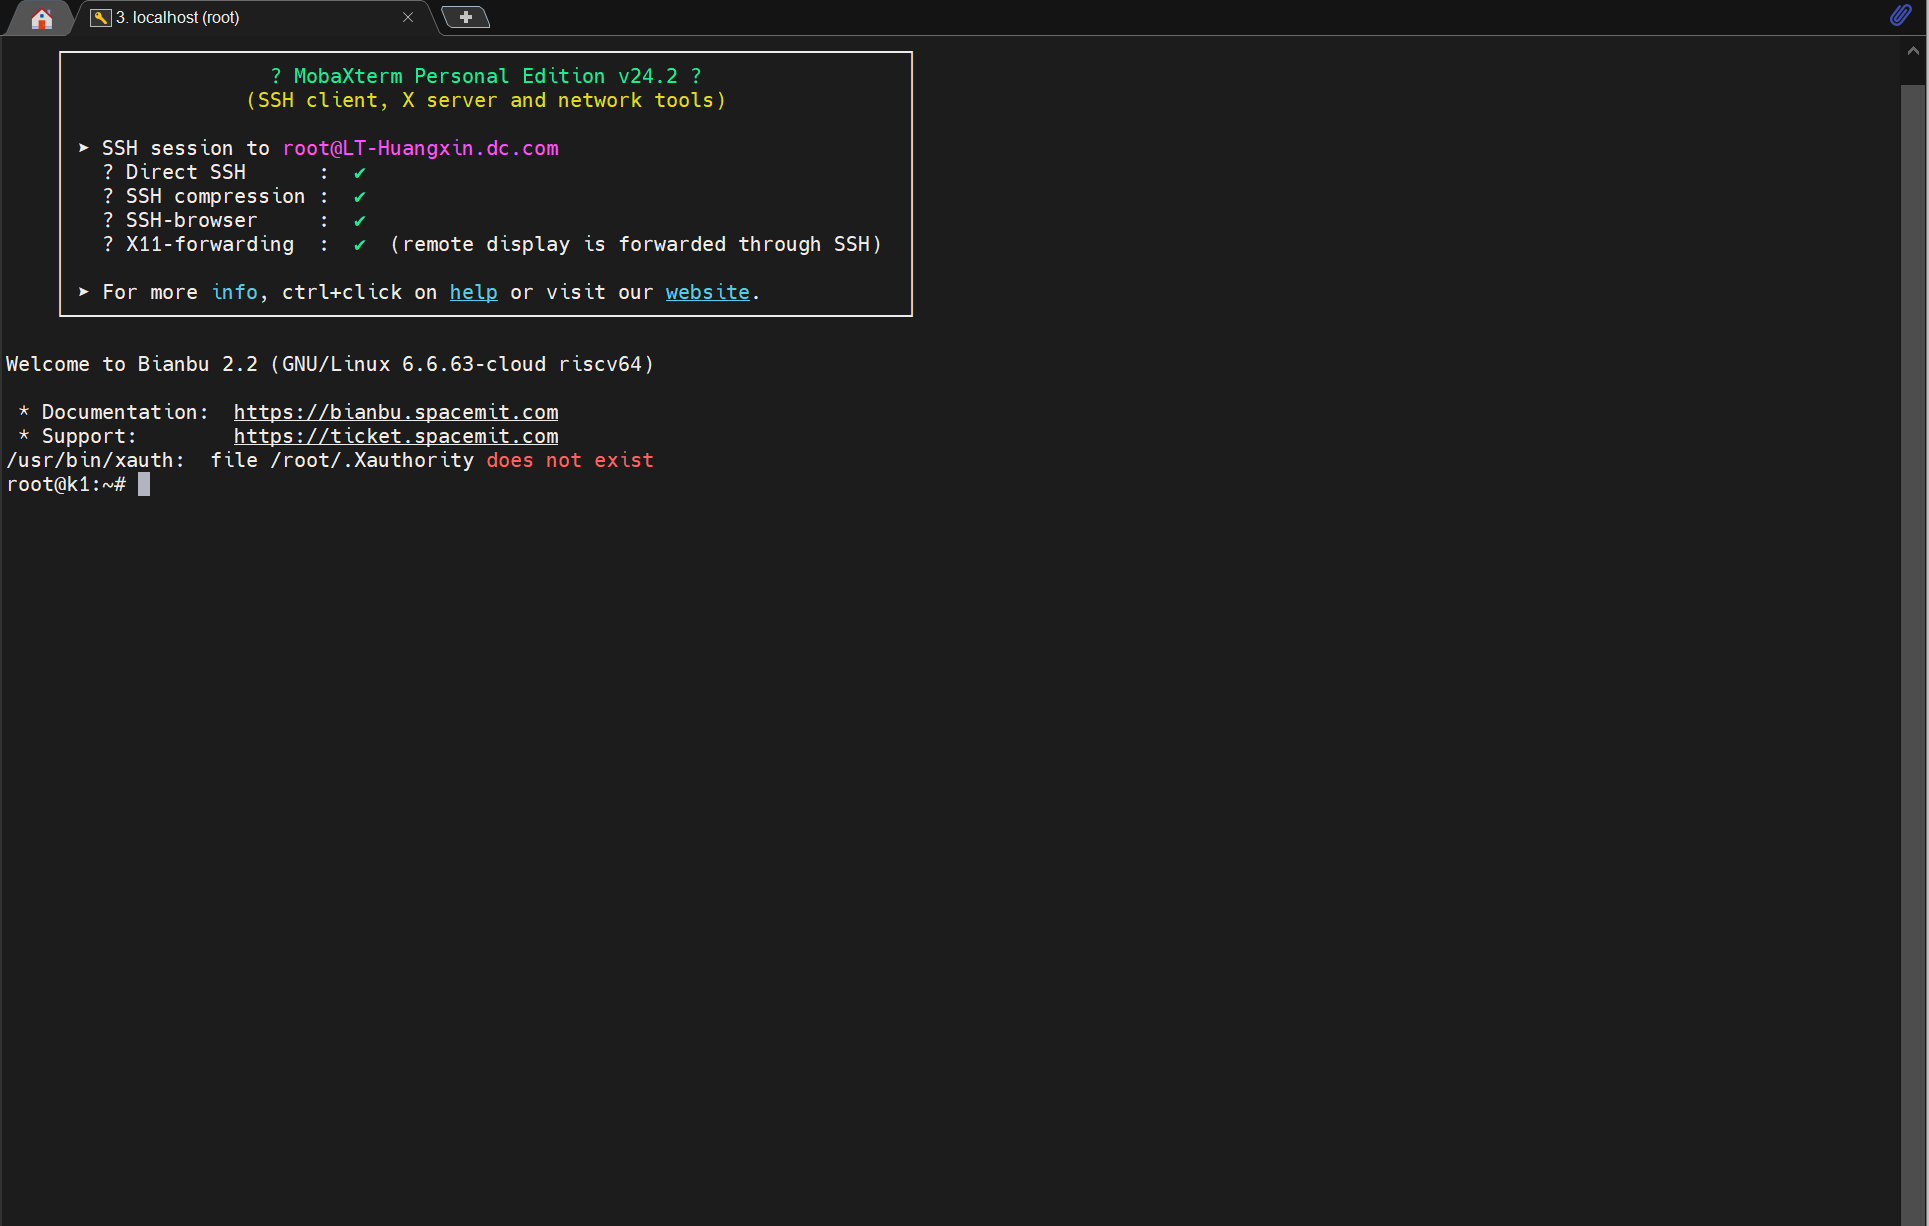Click the SSH compression green checkmark
Image resolution: width=1929 pixels, height=1226 pixels.
[360, 197]
